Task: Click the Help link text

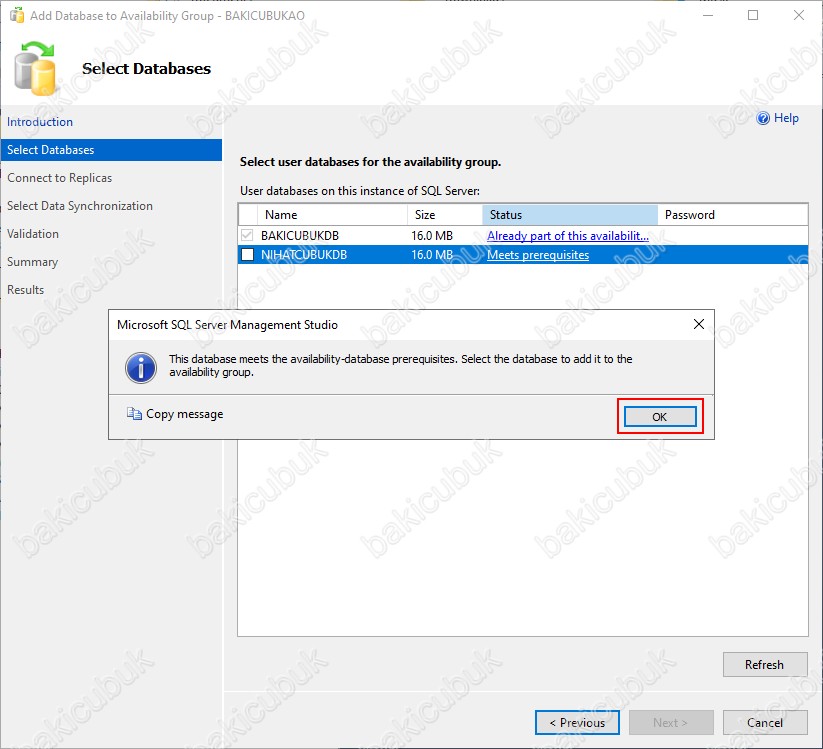Action: 786,118
